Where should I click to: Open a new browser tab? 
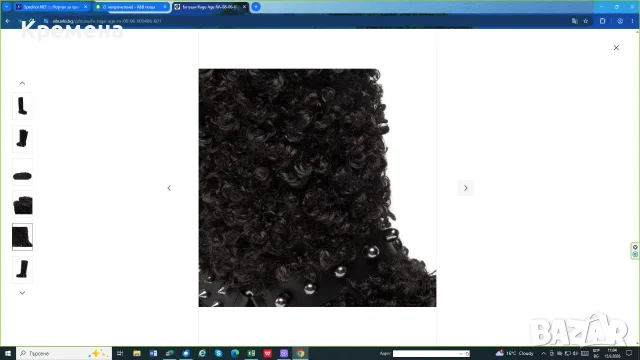pyautogui.click(x=256, y=7)
